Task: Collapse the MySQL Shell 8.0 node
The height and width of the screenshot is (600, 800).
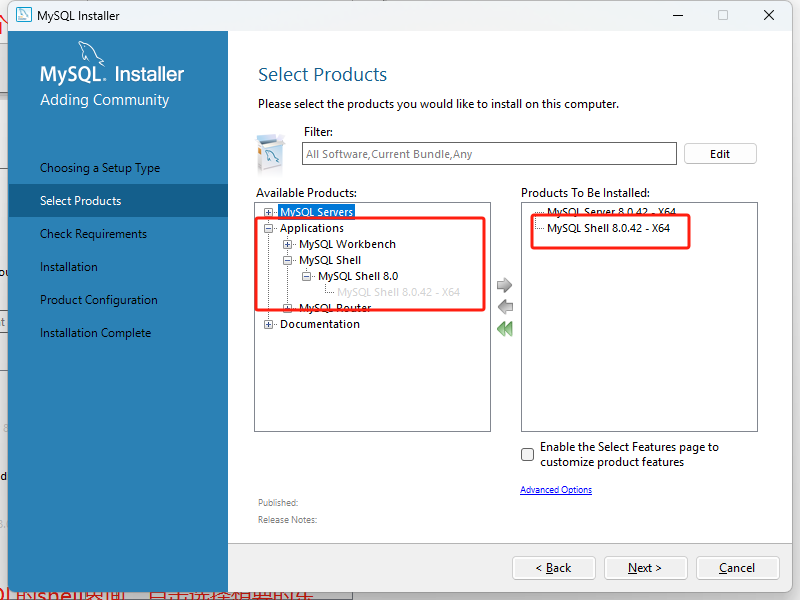Action: [x=307, y=276]
